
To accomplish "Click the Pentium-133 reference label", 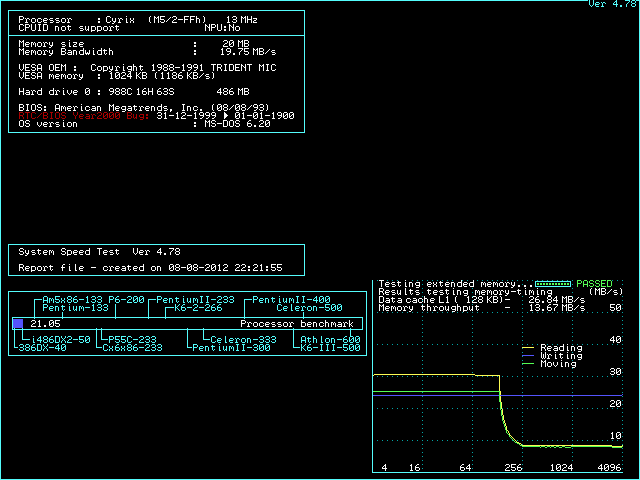I will click(75, 308).
